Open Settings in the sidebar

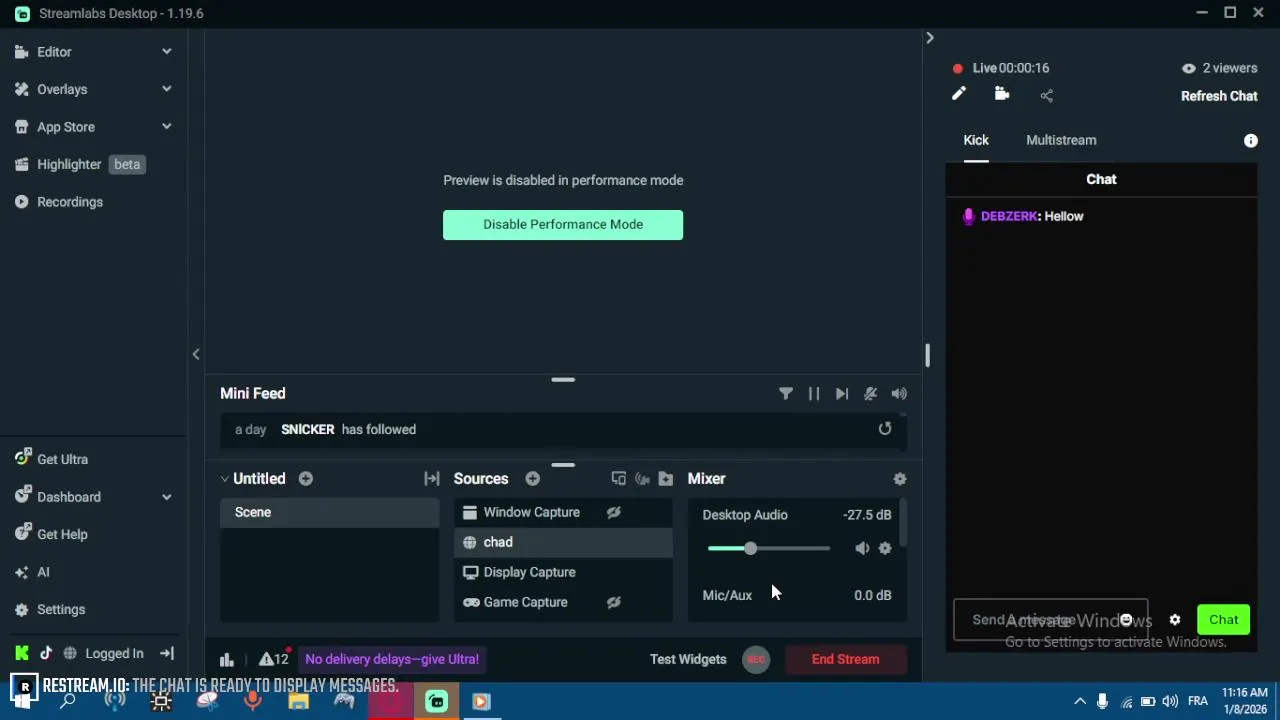(x=50, y=609)
